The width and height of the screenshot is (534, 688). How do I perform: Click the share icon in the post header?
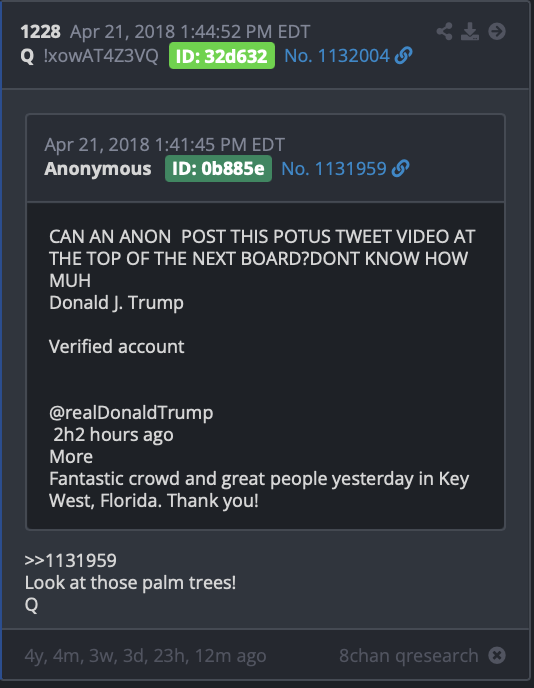pyautogui.click(x=444, y=31)
